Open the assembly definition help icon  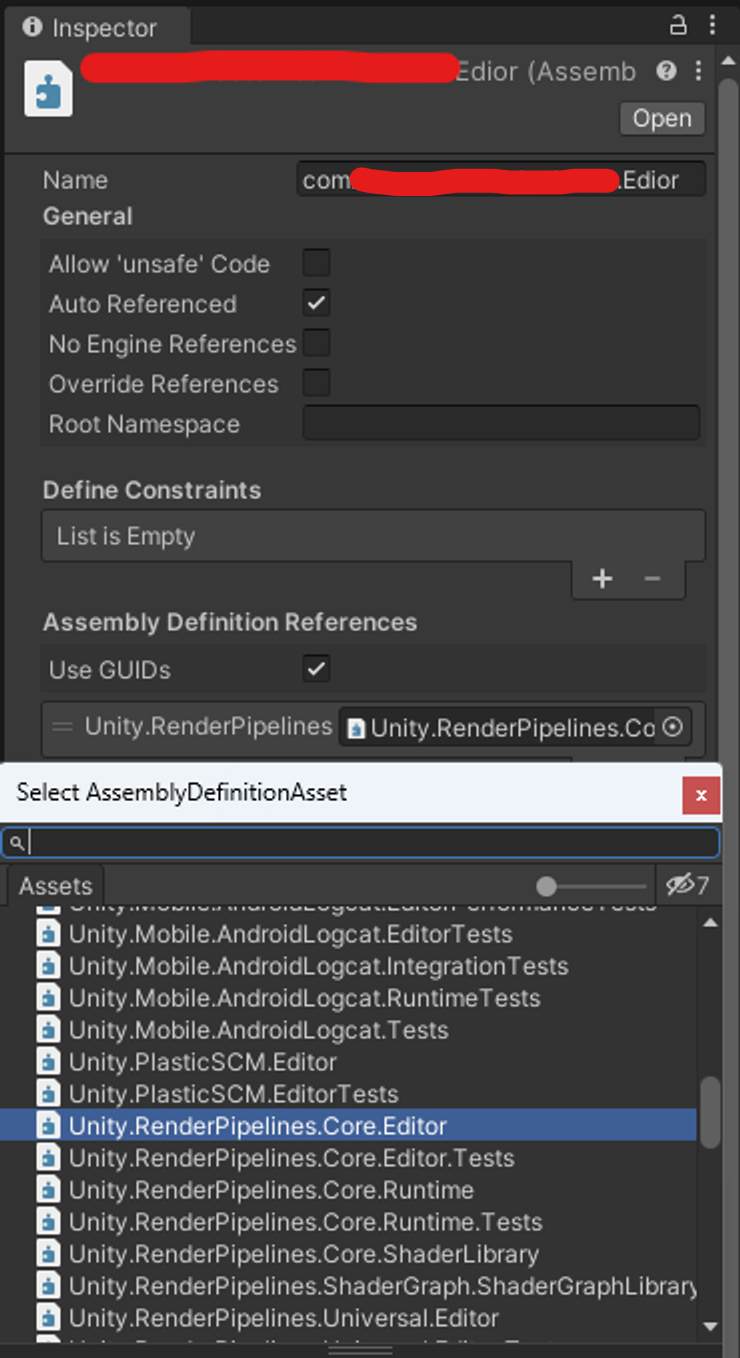[x=666, y=71]
